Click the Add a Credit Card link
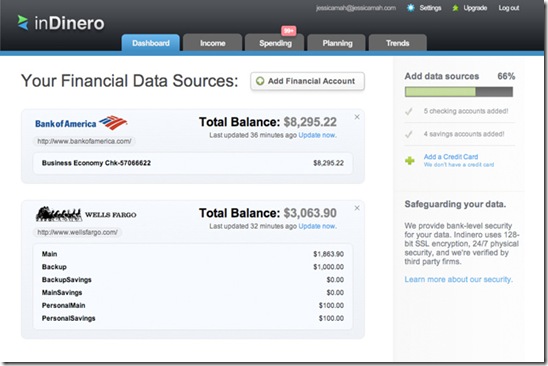 [x=451, y=157]
